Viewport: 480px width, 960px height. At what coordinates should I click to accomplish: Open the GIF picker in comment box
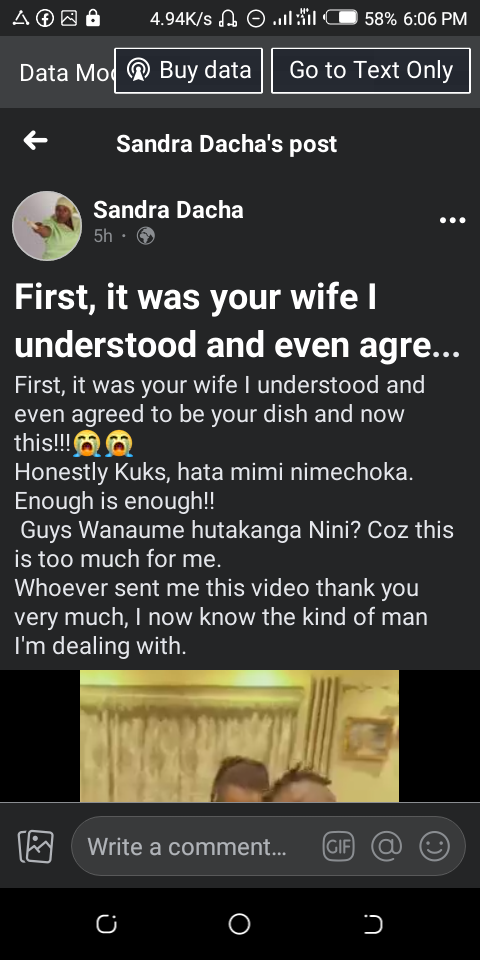click(339, 847)
